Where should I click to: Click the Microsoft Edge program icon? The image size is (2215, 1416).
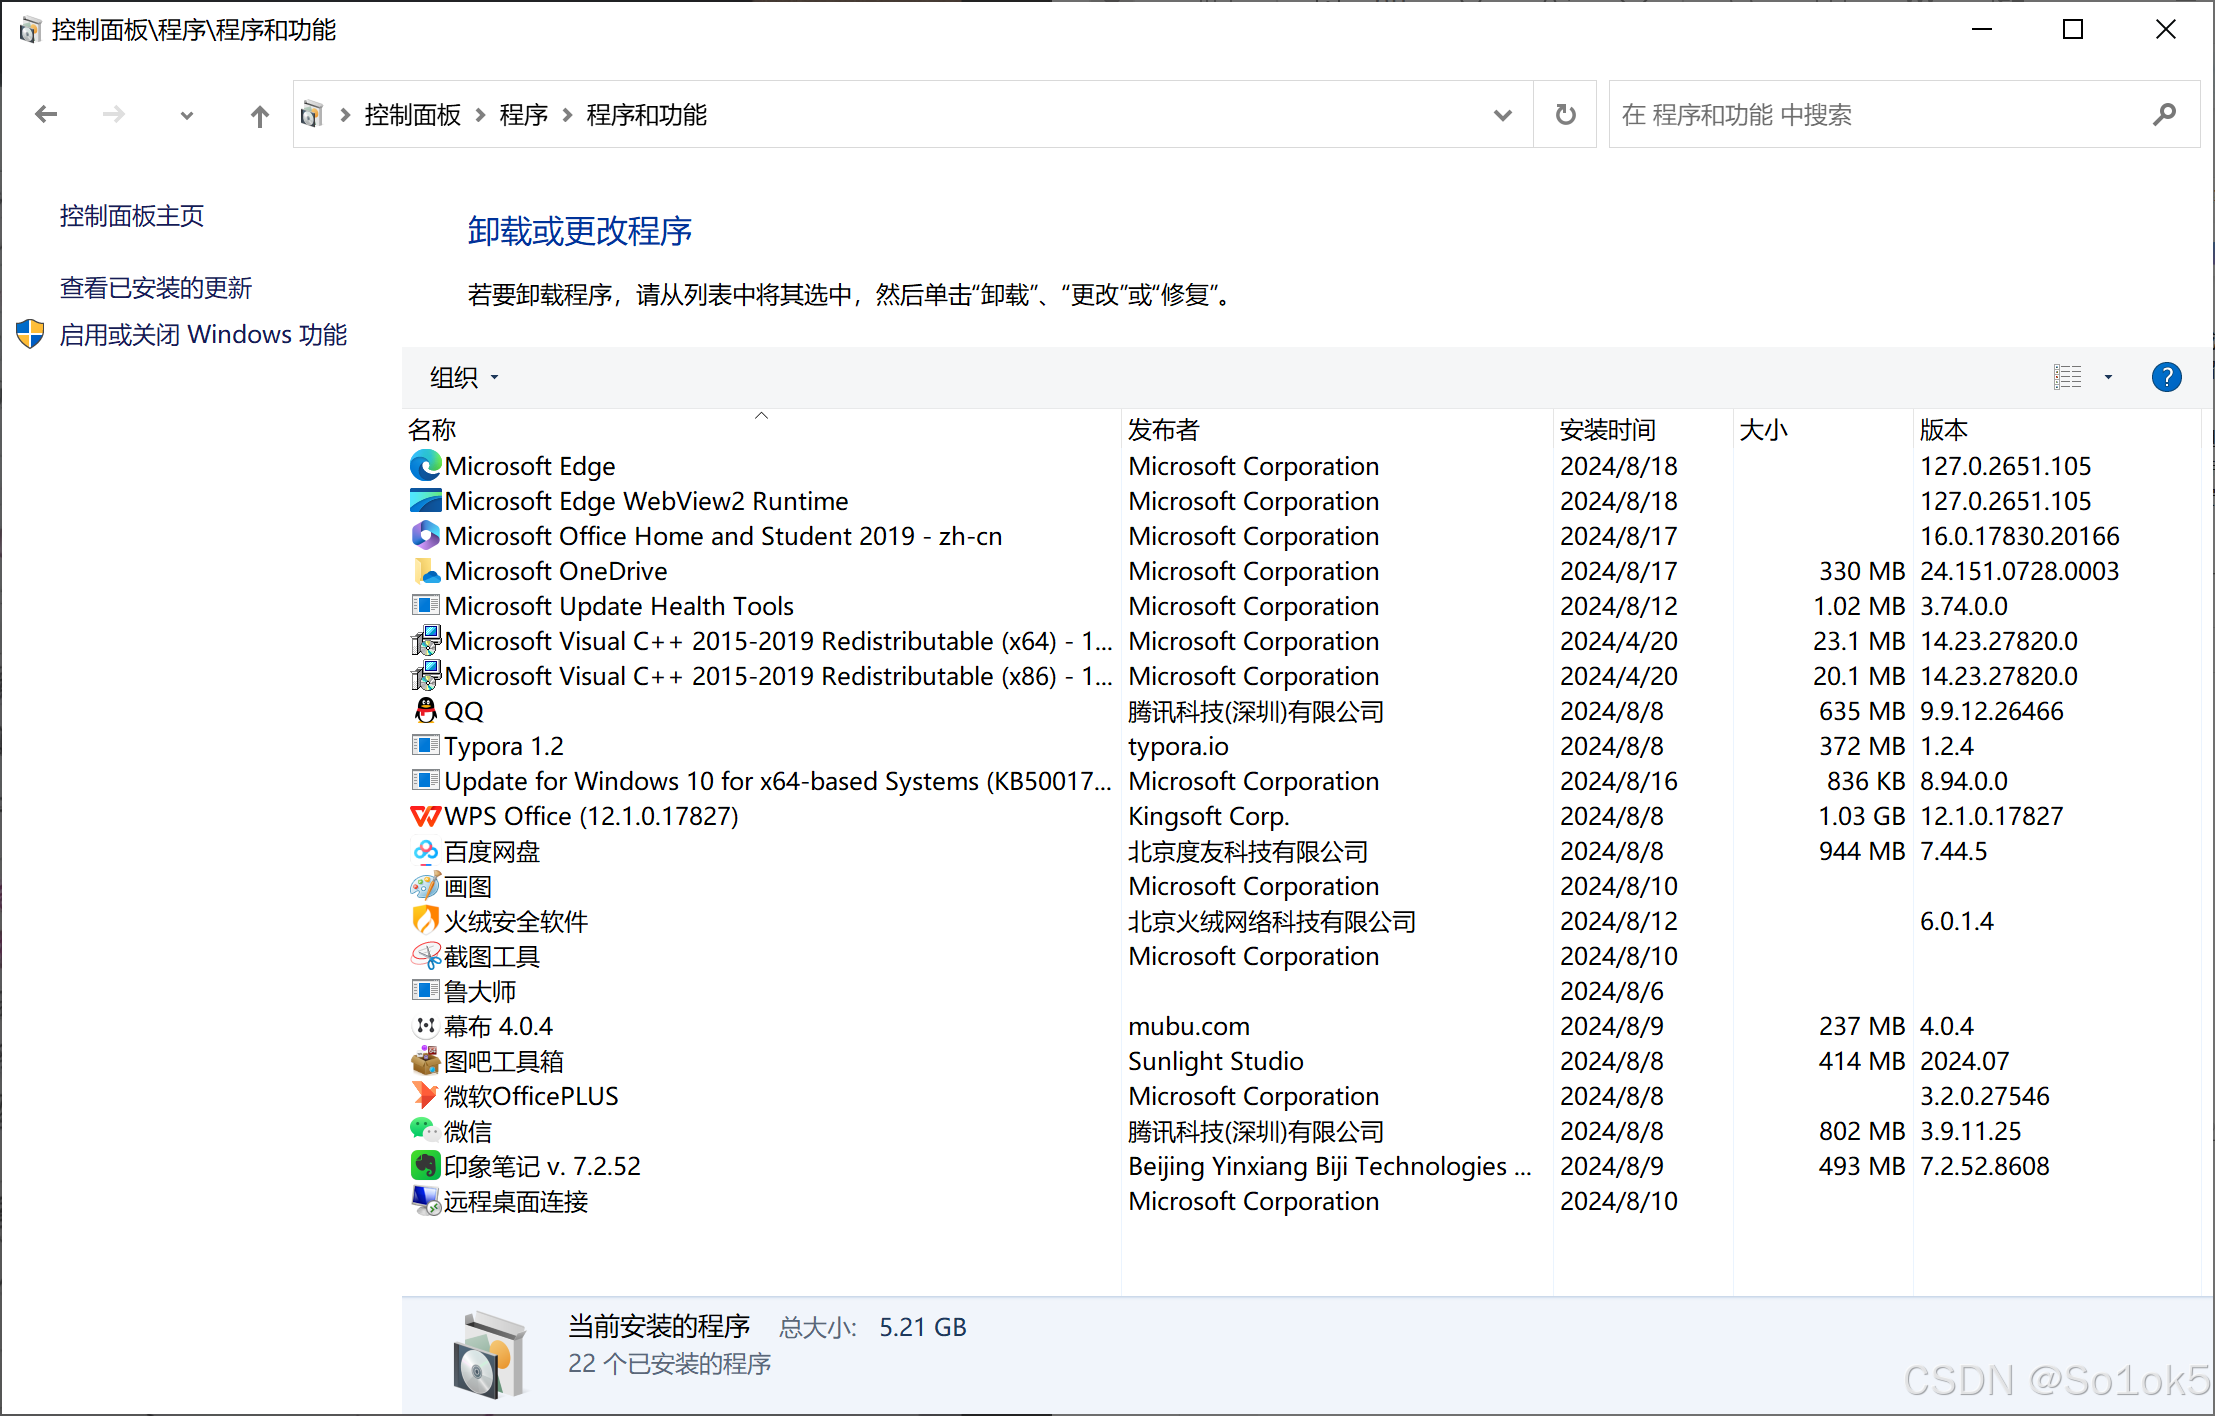[x=425, y=466]
